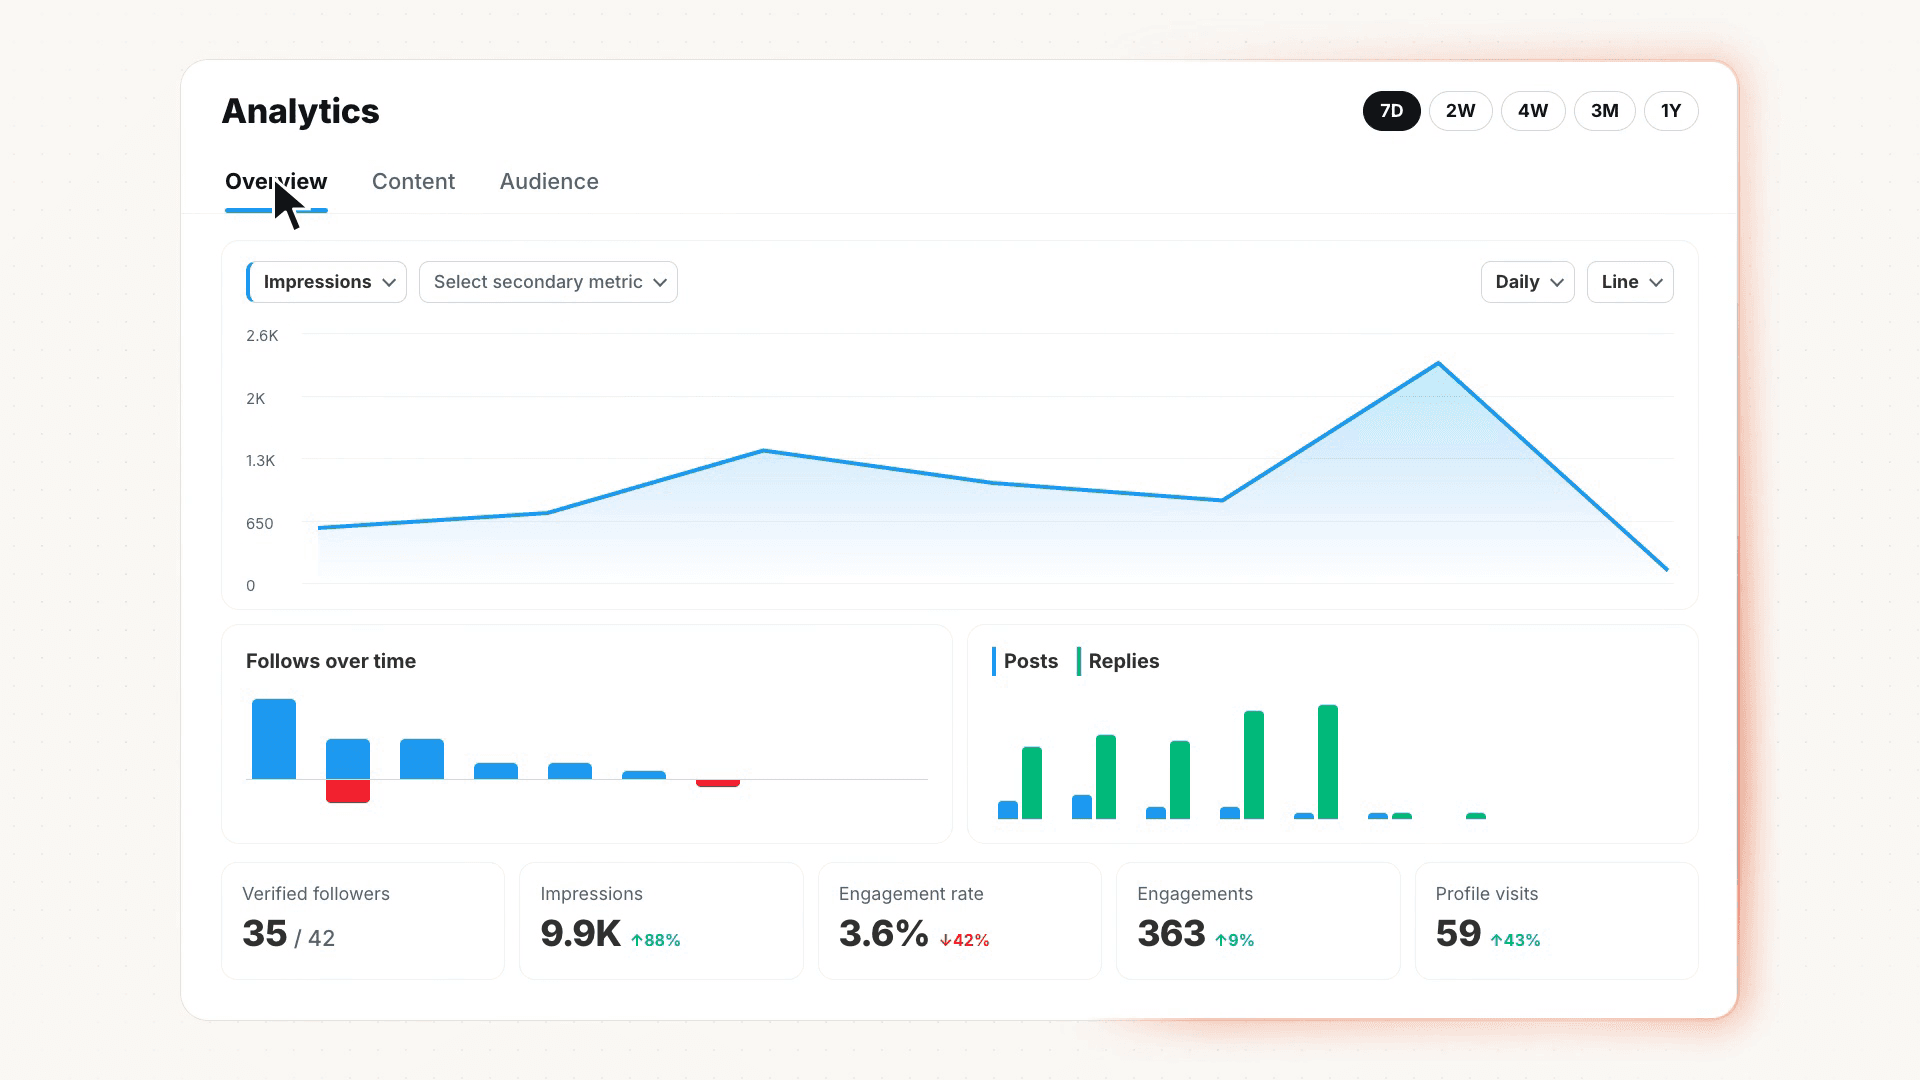
Task: Open the Impressions 9.9K stat card
Action: point(661,921)
